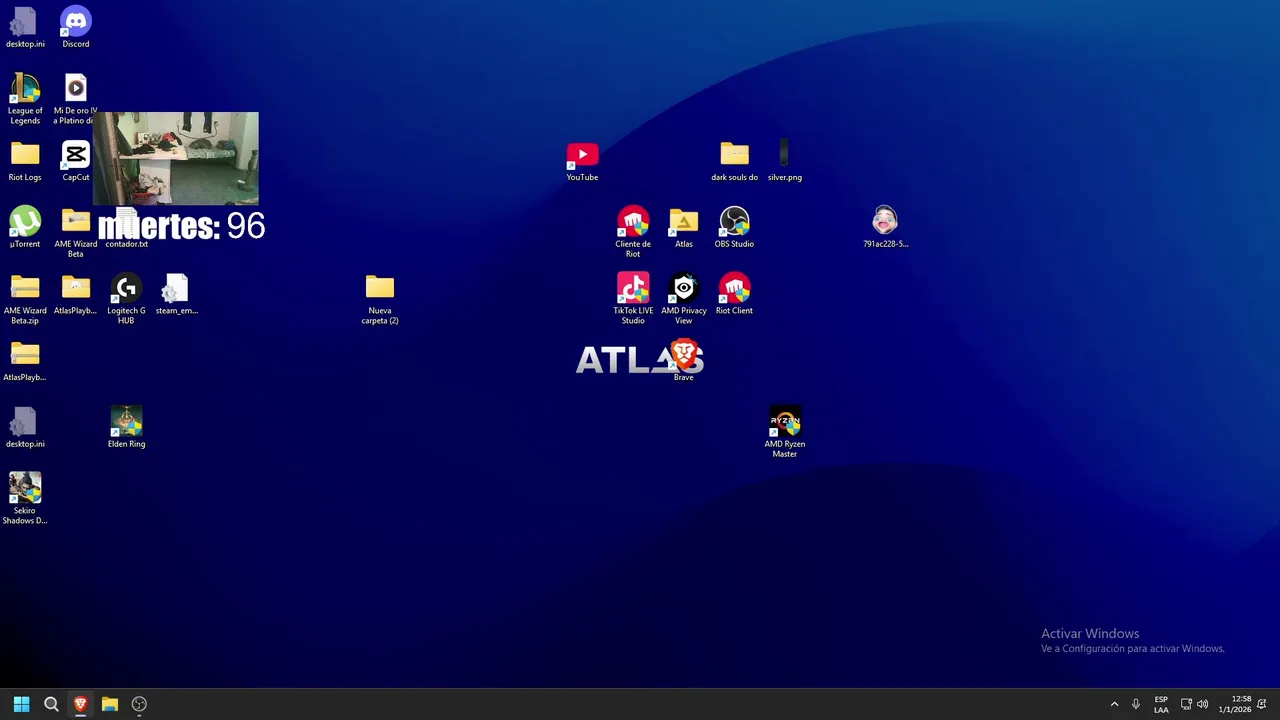Launch Elden Ring shortcut
Viewport: 1280px width, 720px height.
click(x=126, y=427)
